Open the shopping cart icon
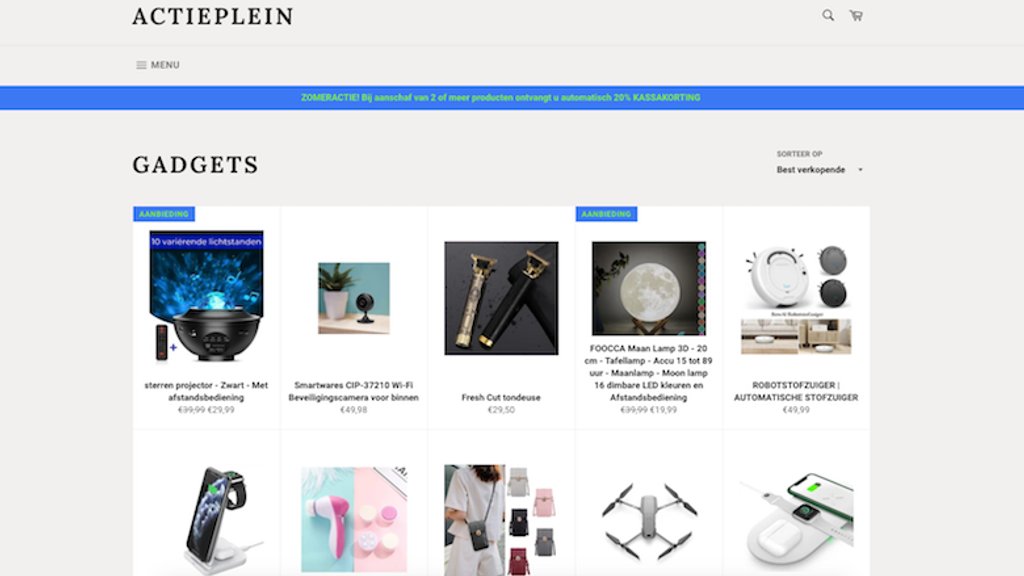1024x576 pixels. 856,15
